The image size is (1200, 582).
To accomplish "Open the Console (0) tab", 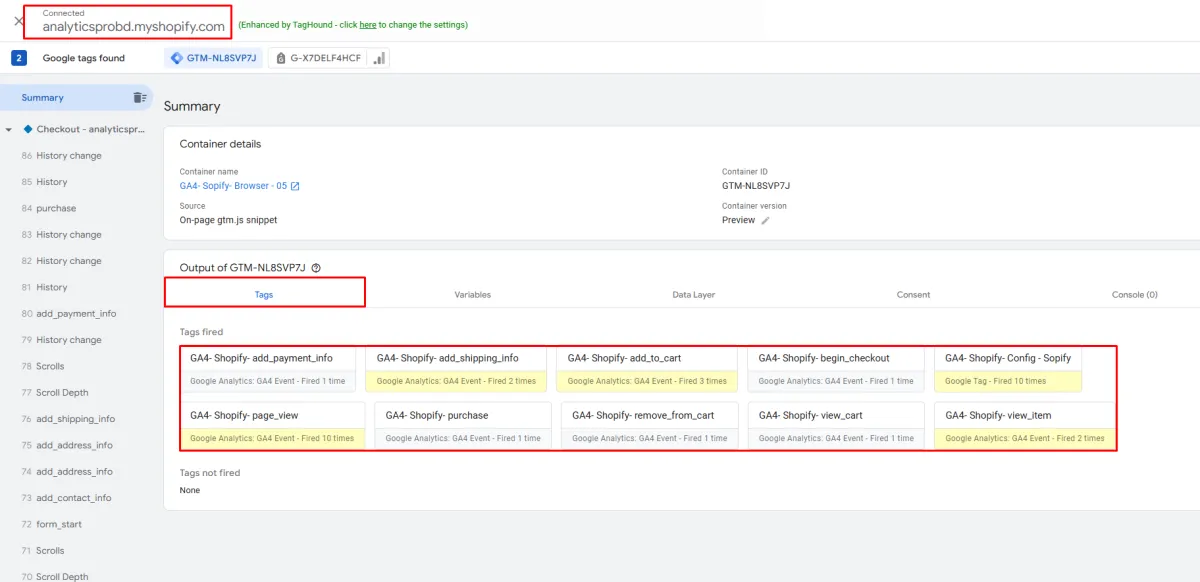I will [x=1134, y=294].
